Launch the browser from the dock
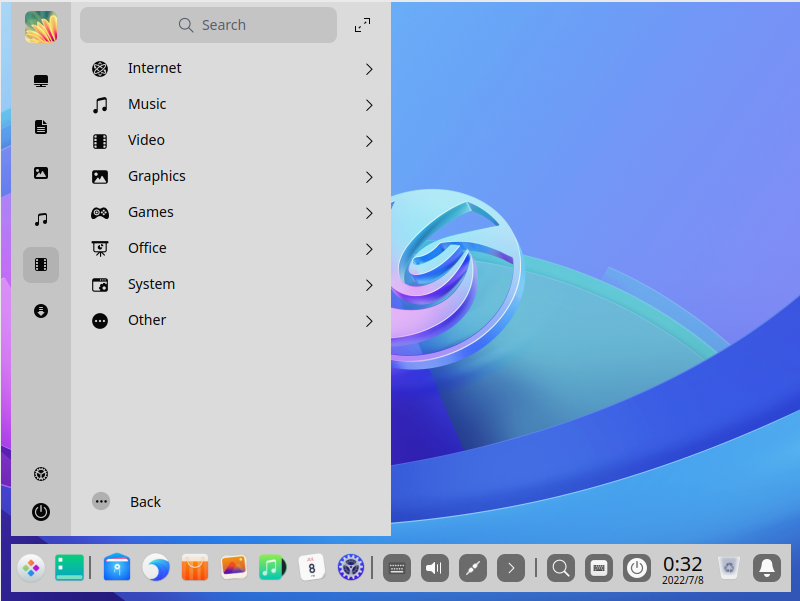800x601 pixels. (155, 567)
